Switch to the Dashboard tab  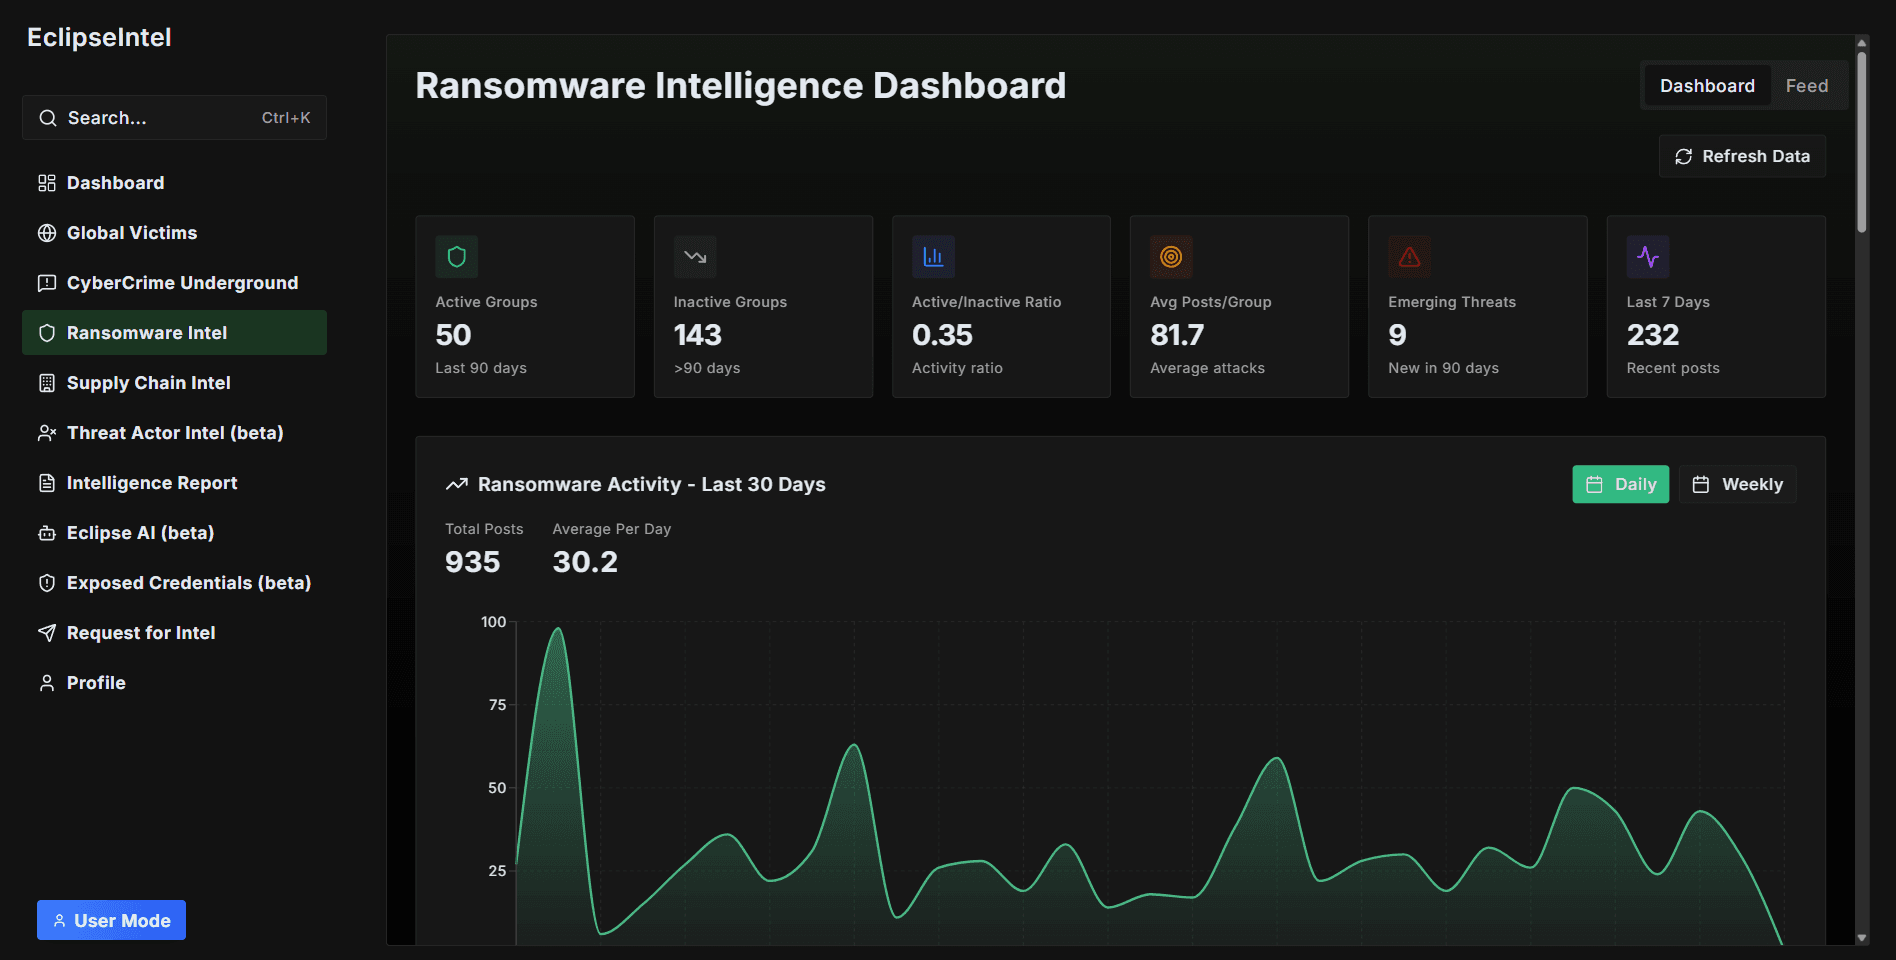tap(1707, 86)
